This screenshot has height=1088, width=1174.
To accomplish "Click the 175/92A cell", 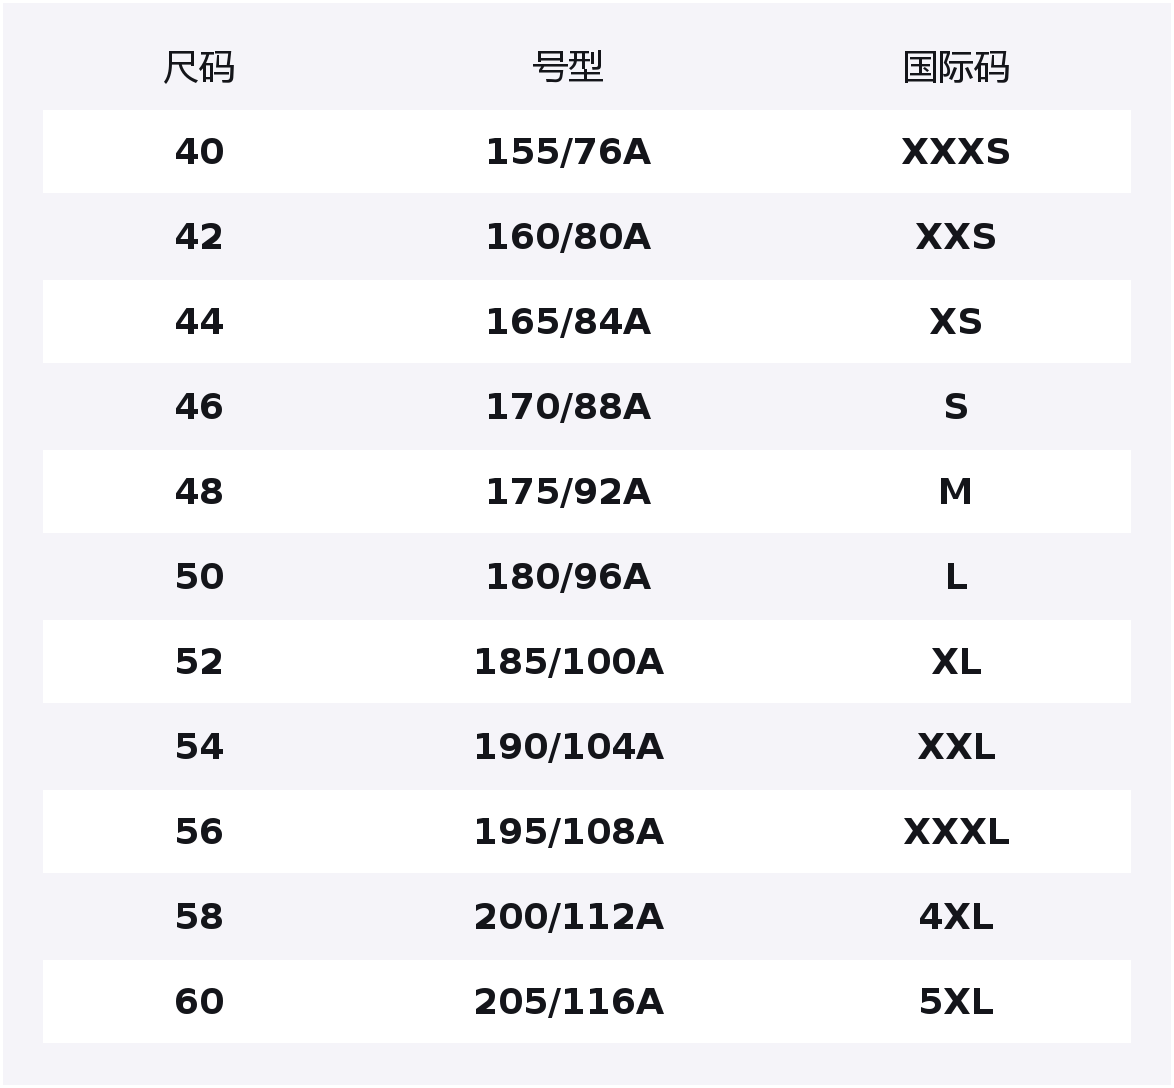I will 567,492.
